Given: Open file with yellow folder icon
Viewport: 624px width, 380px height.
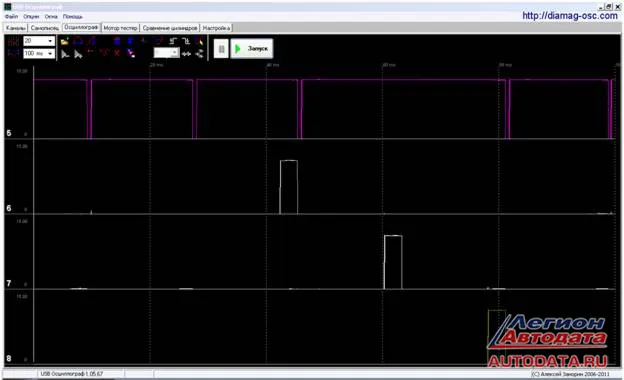Looking at the screenshot, I should pyautogui.click(x=64, y=41).
